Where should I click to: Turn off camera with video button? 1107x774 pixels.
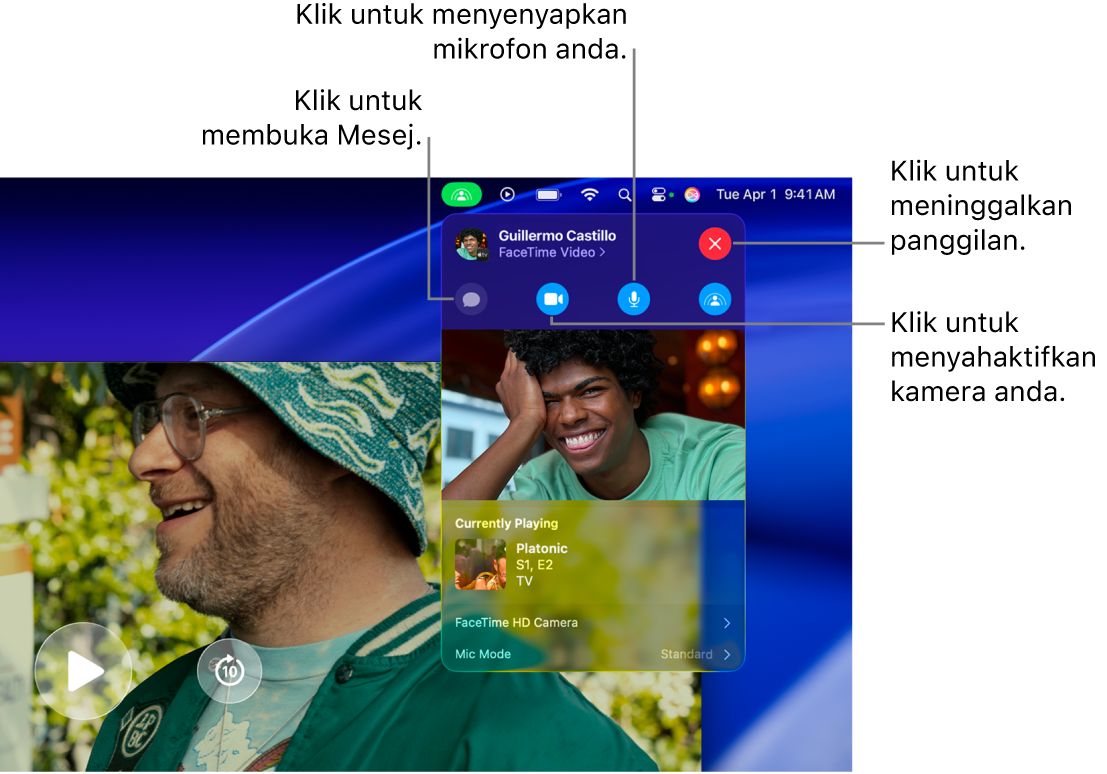pos(553,299)
